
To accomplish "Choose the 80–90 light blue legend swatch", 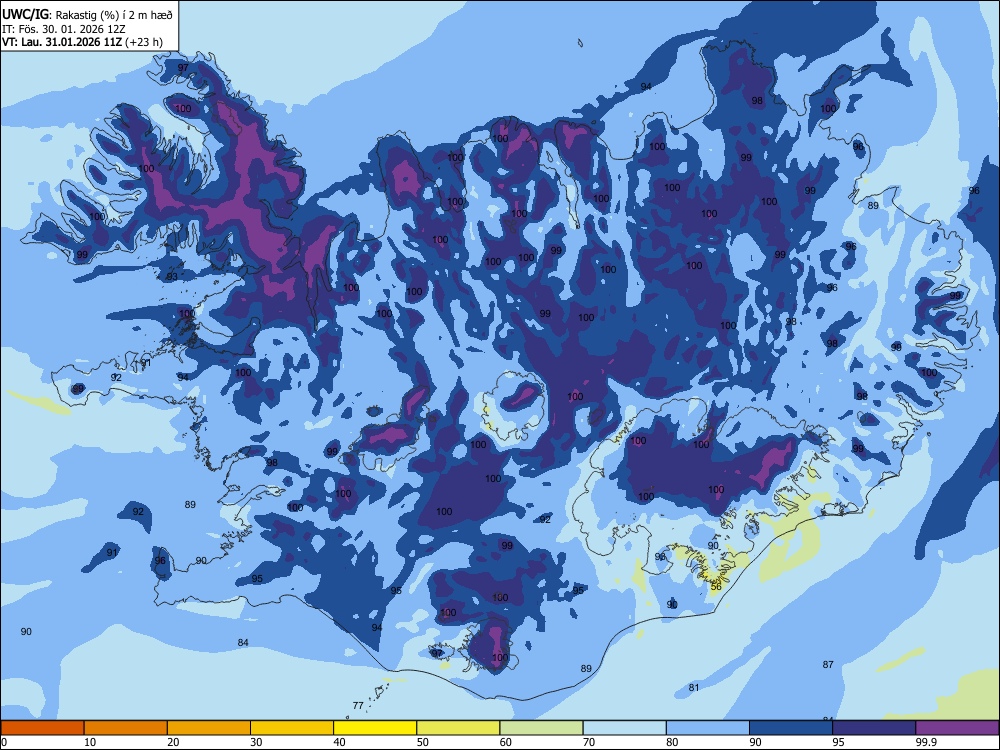I will click(708, 728).
